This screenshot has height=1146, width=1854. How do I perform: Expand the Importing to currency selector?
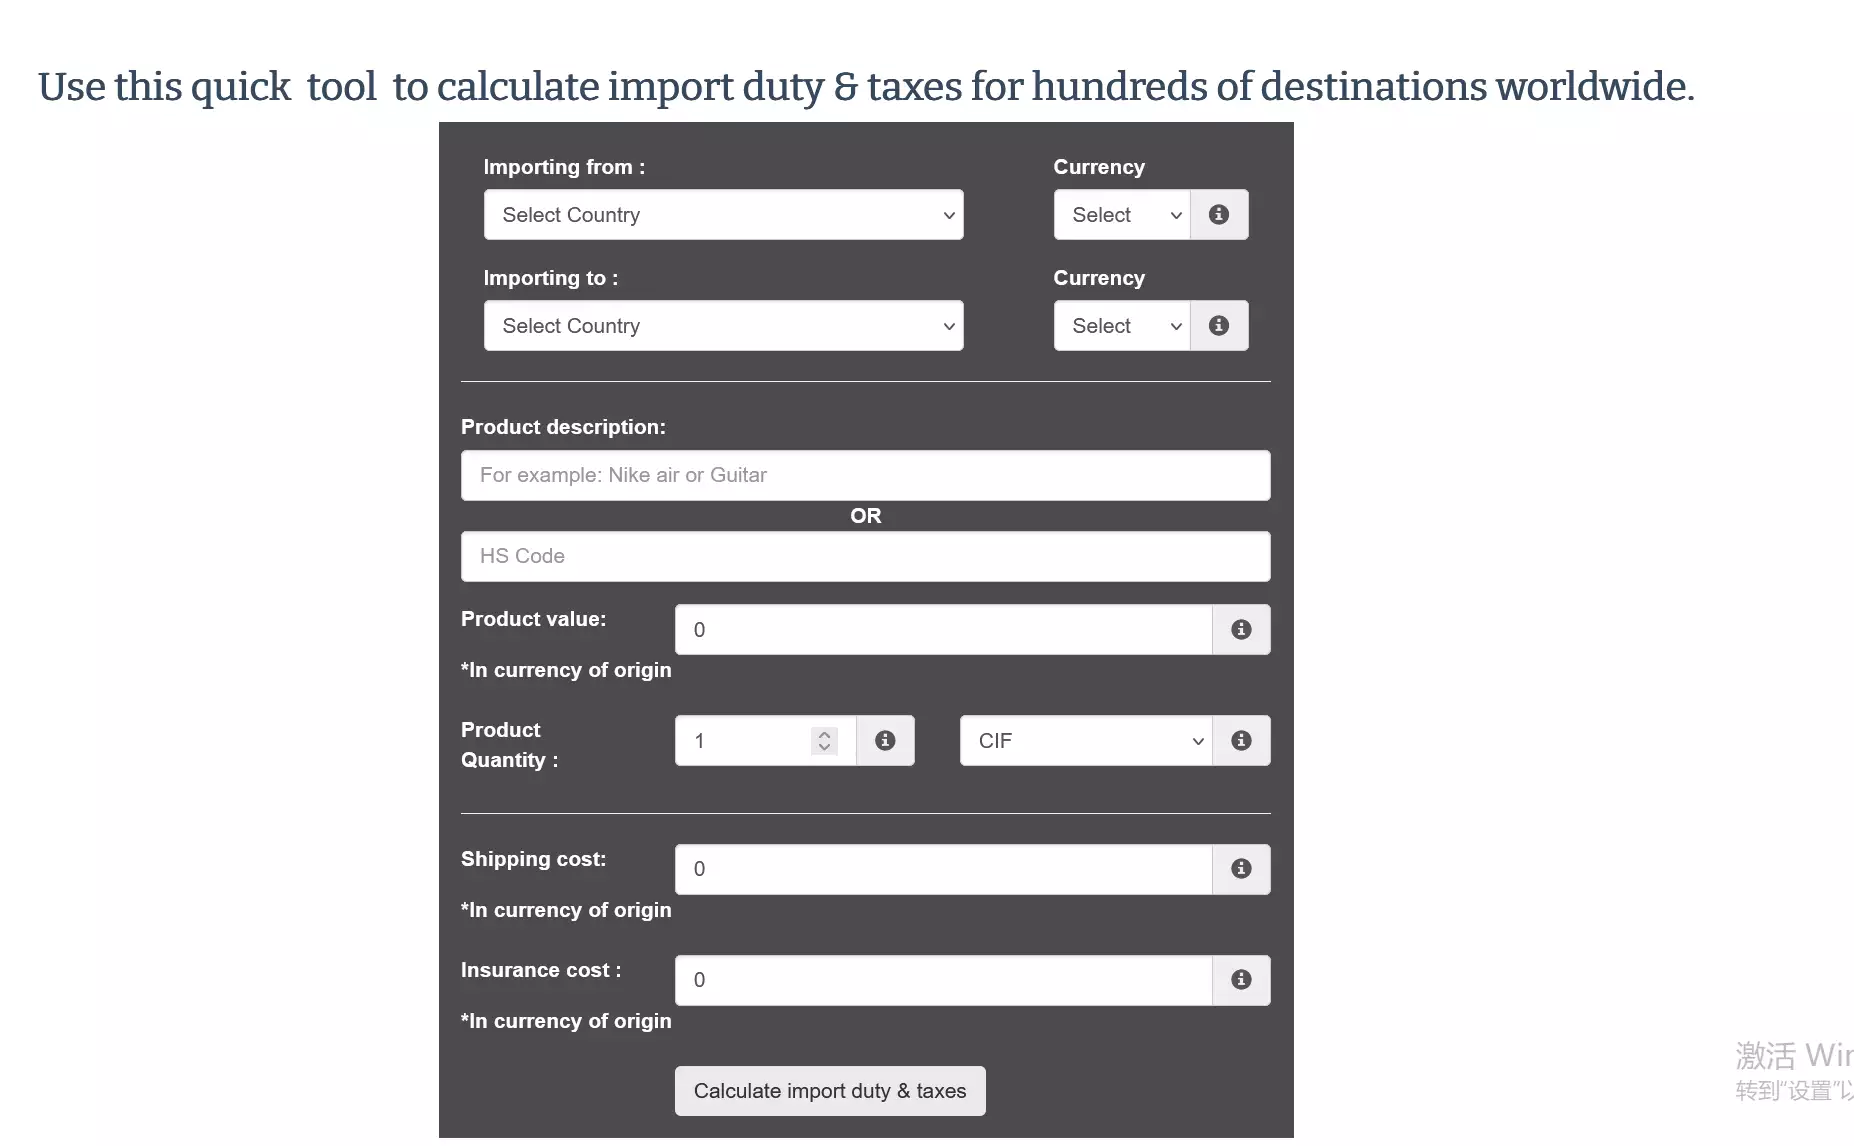tap(1122, 326)
